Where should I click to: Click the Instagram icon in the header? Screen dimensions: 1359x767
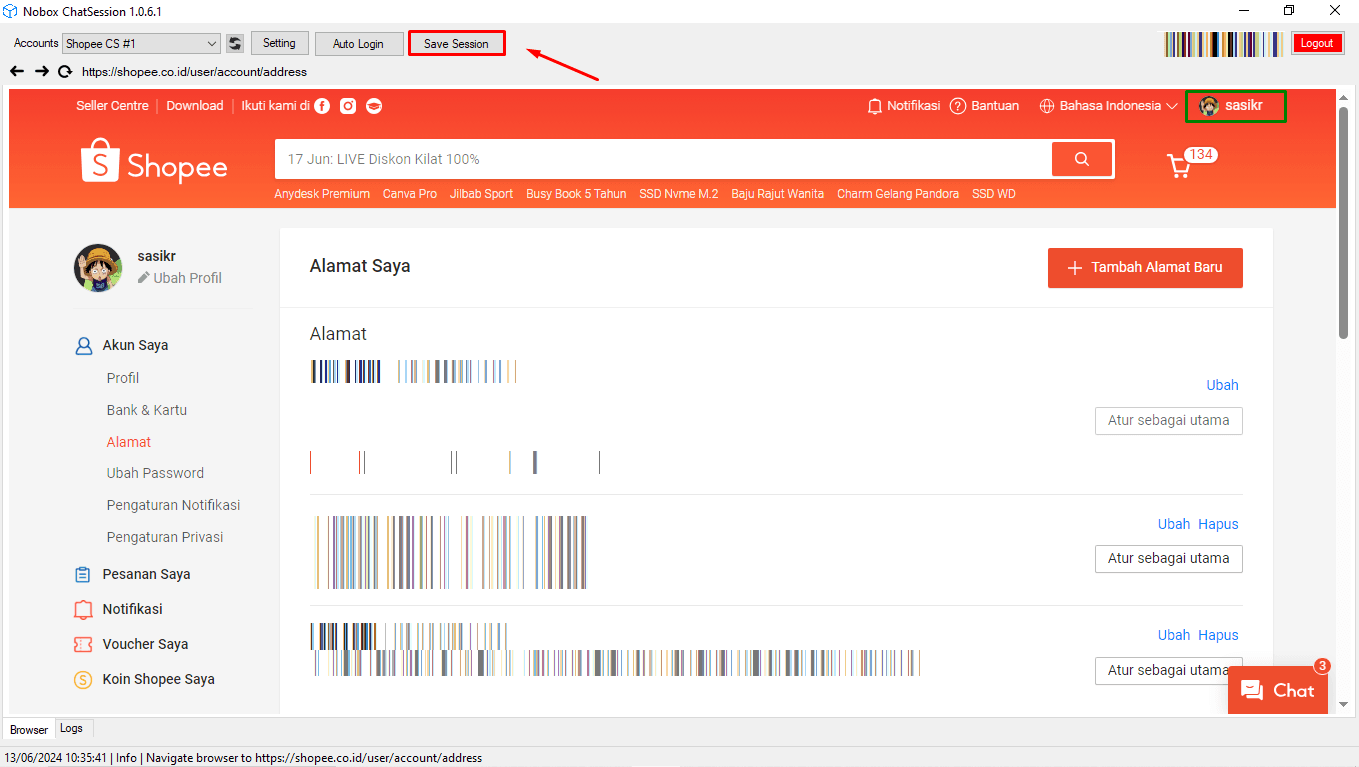point(347,105)
